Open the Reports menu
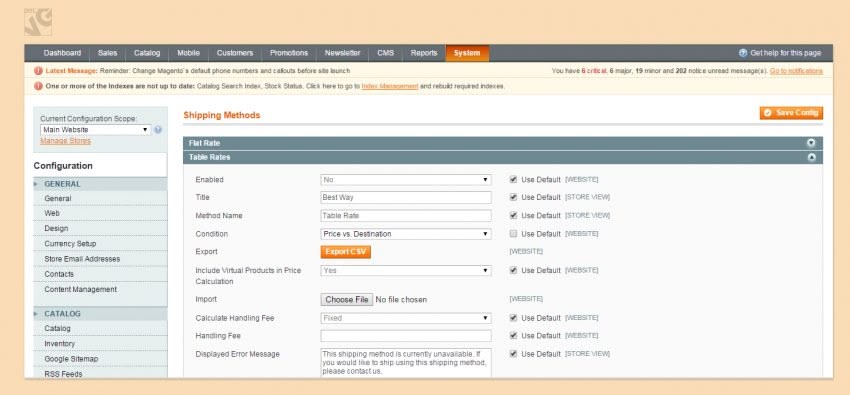850x395 pixels. (x=424, y=53)
